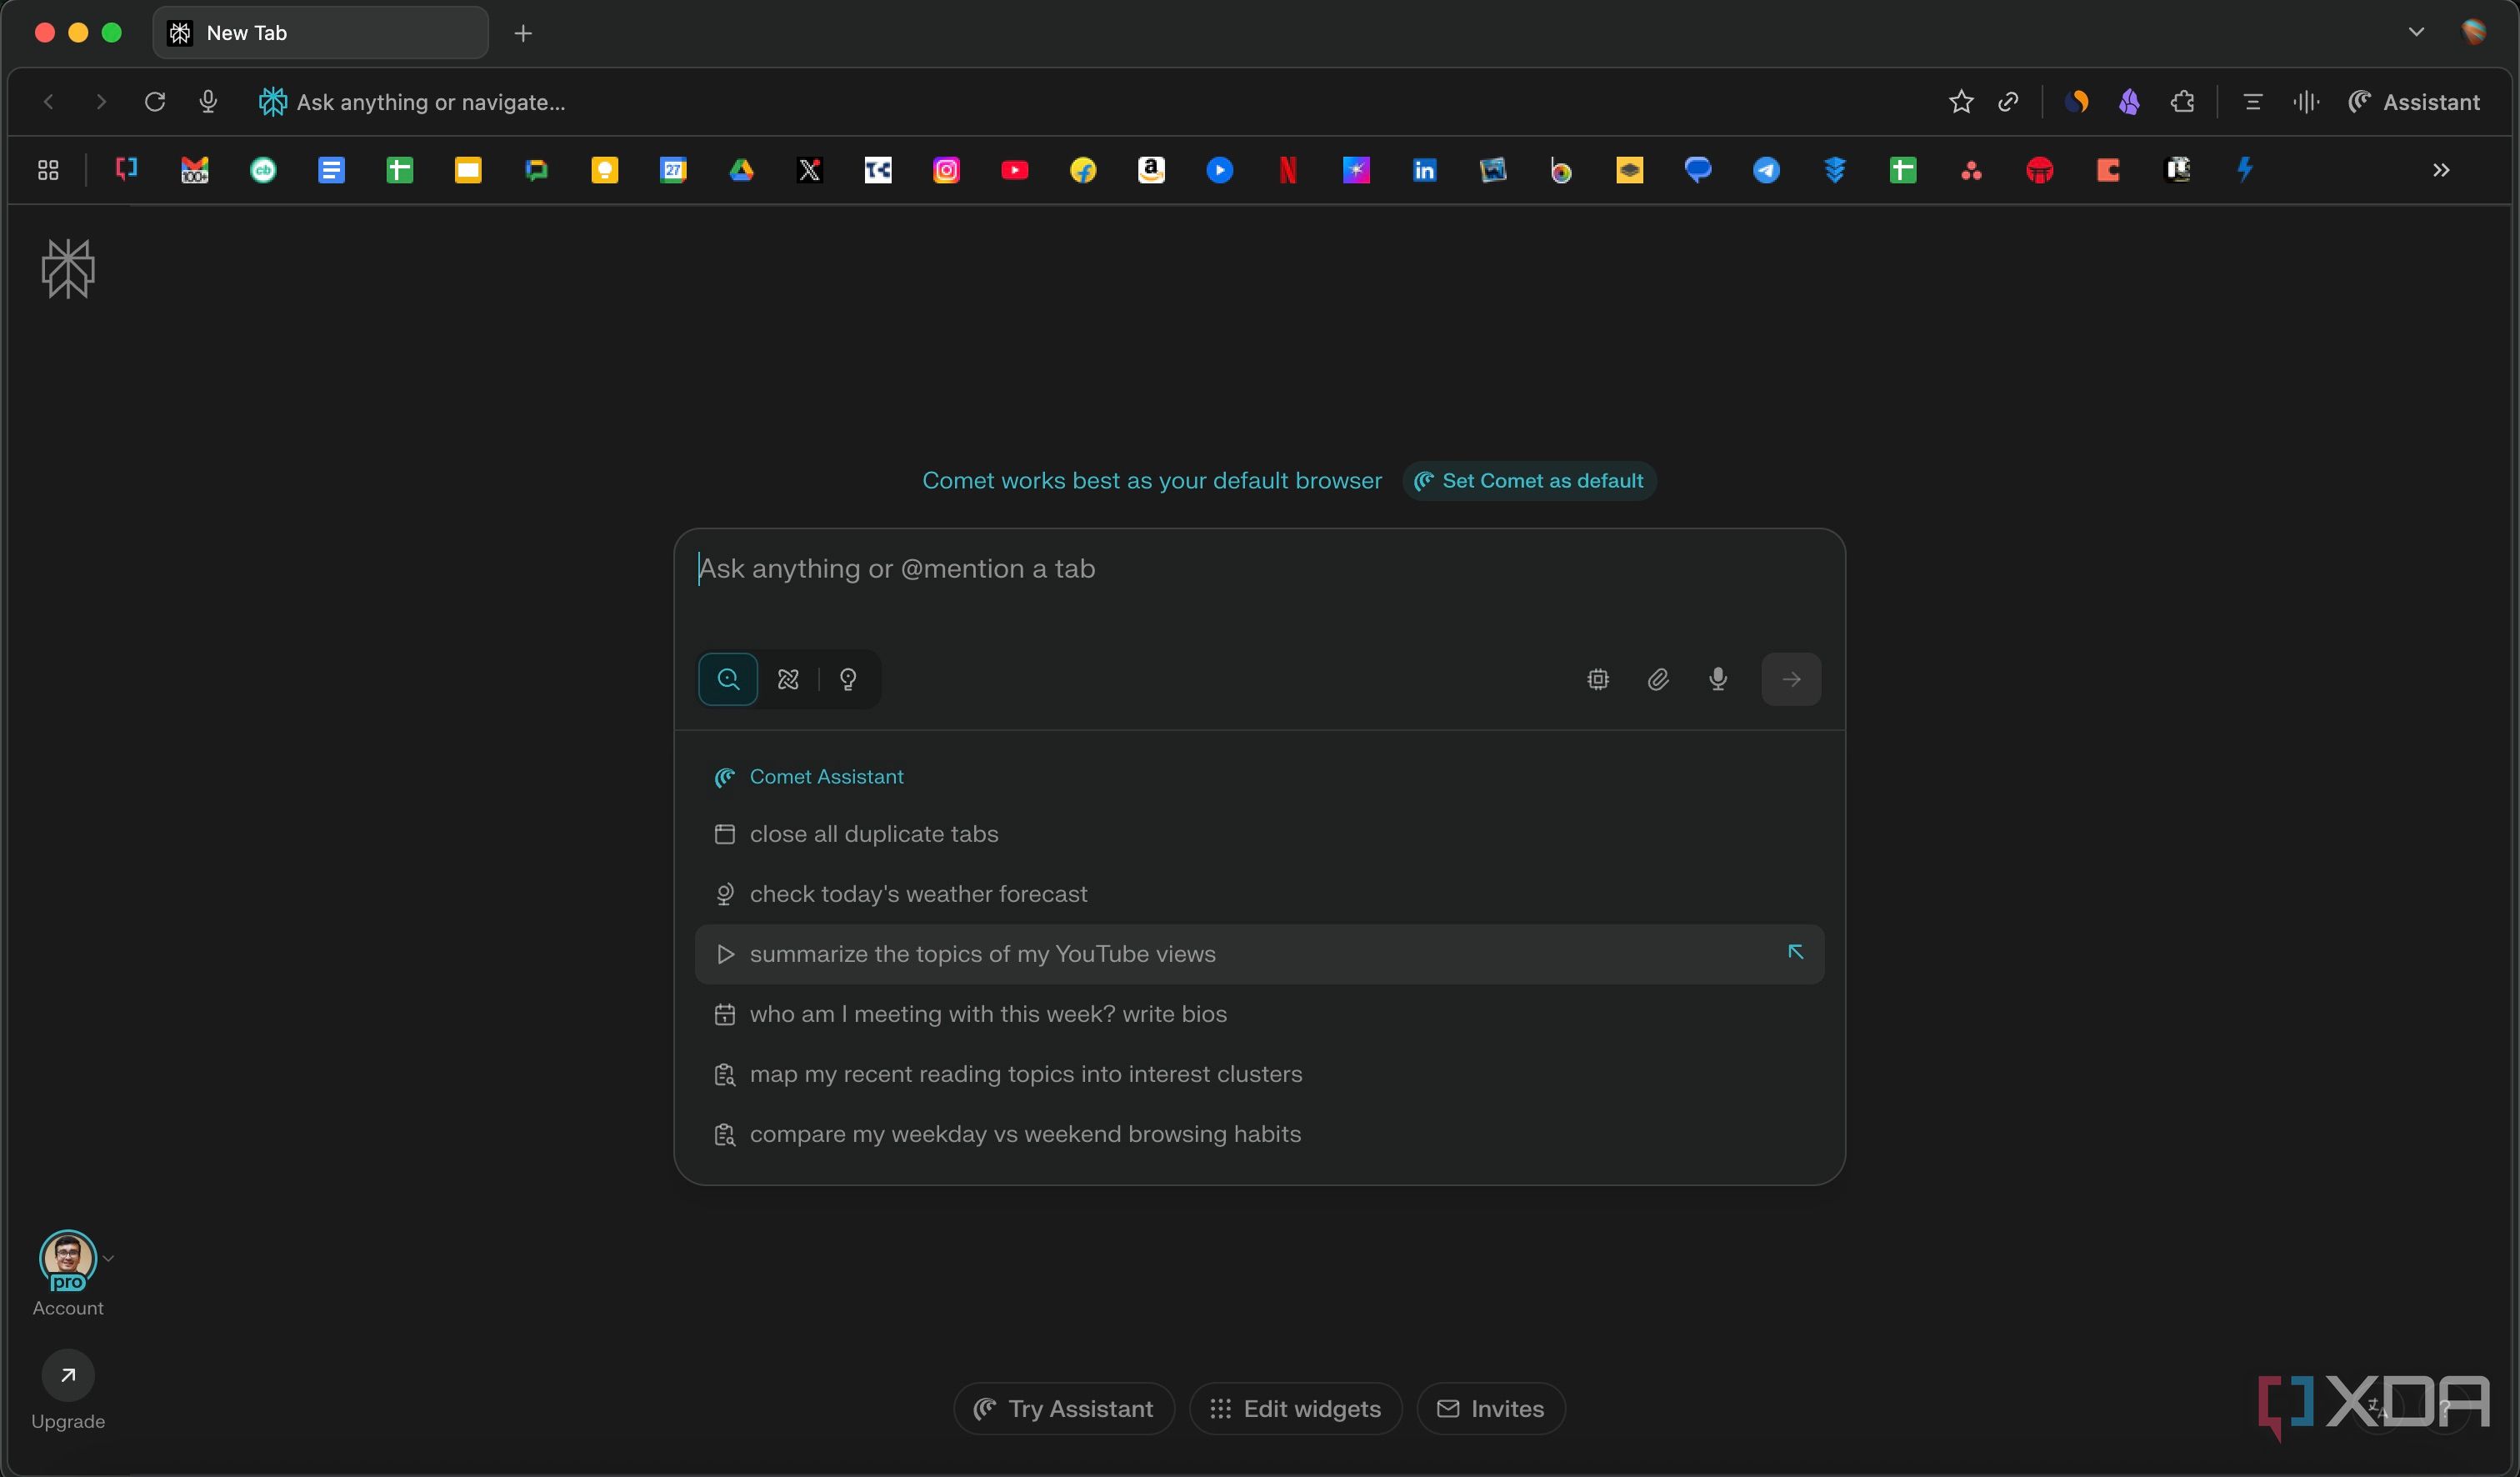Click the Perplexity logo in sidebar
The height and width of the screenshot is (1477, 2520).
[68, 268]
